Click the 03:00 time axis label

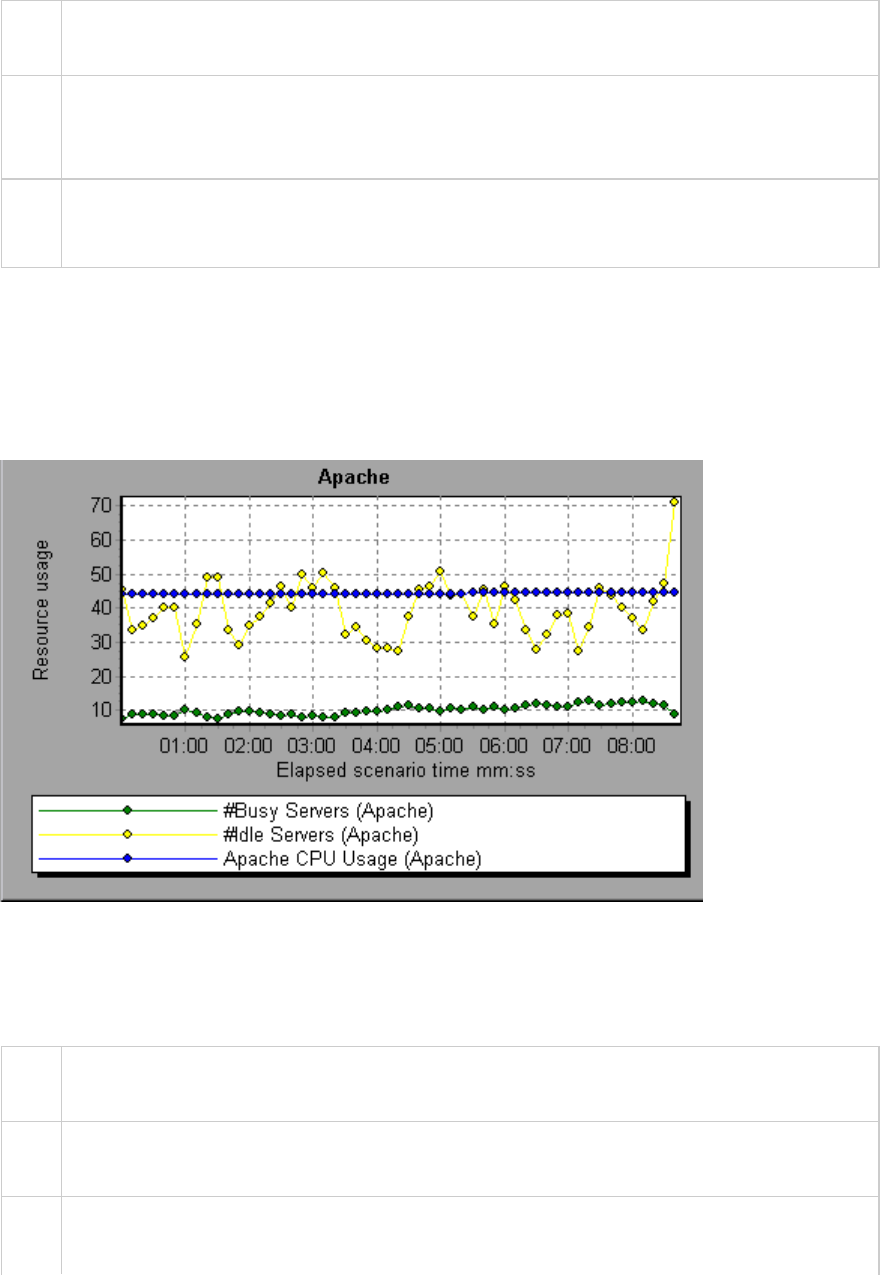click(311, 745)
